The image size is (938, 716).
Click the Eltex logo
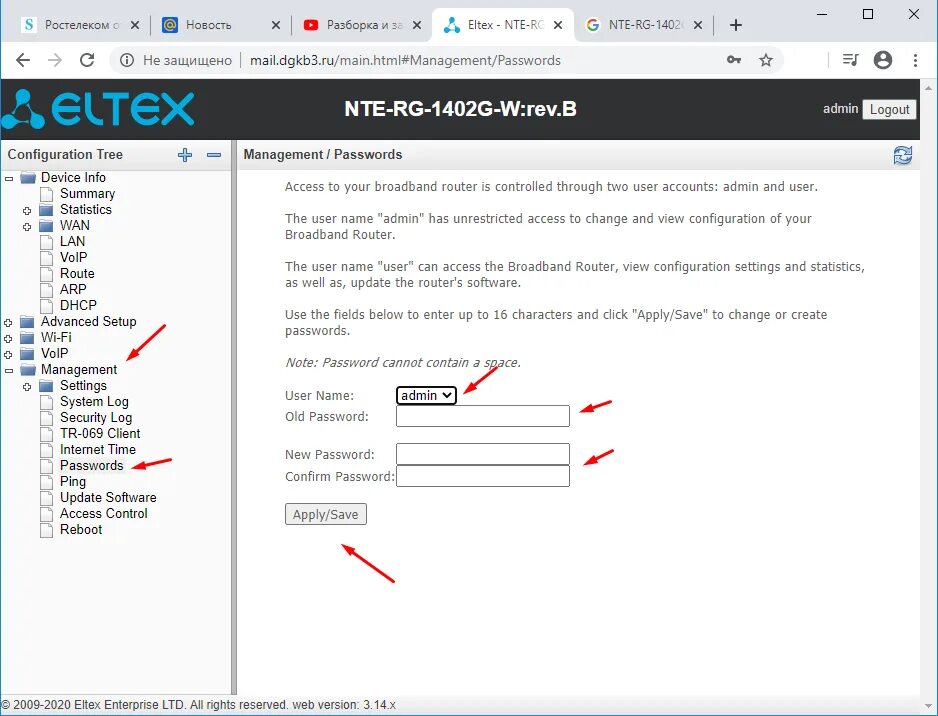[98, 109]
